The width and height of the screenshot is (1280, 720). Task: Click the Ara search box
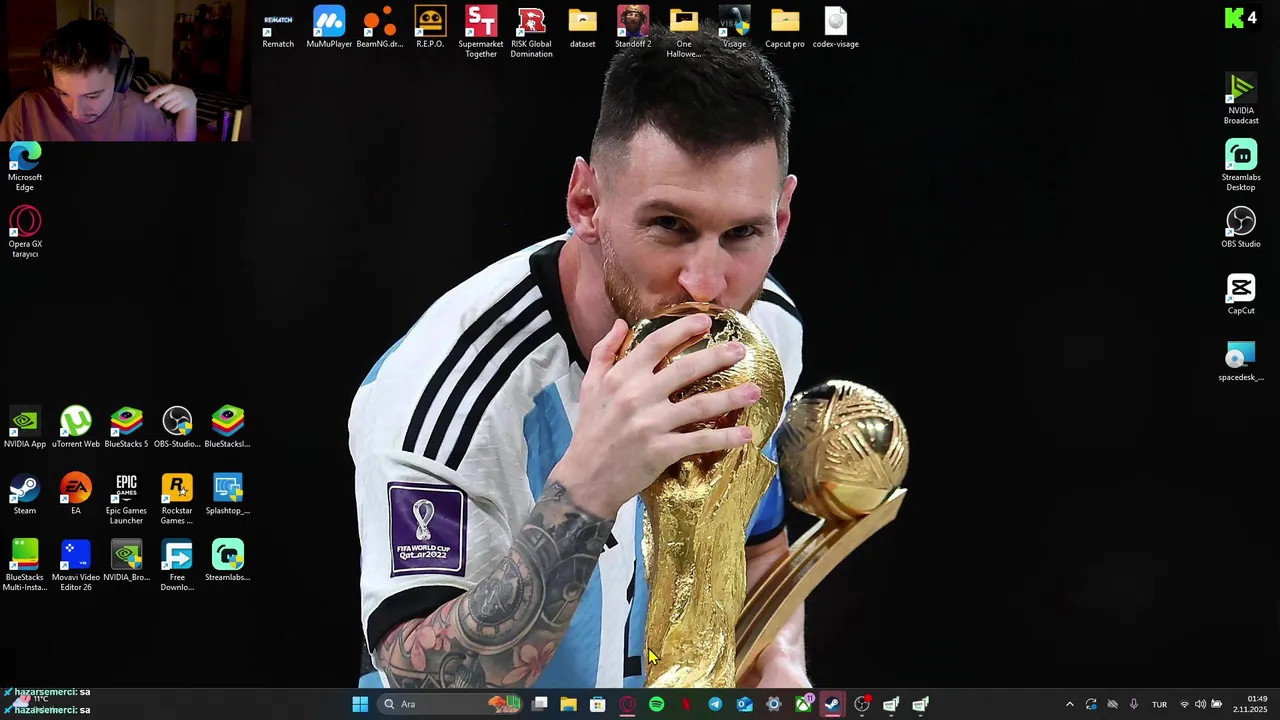(452, 704)
